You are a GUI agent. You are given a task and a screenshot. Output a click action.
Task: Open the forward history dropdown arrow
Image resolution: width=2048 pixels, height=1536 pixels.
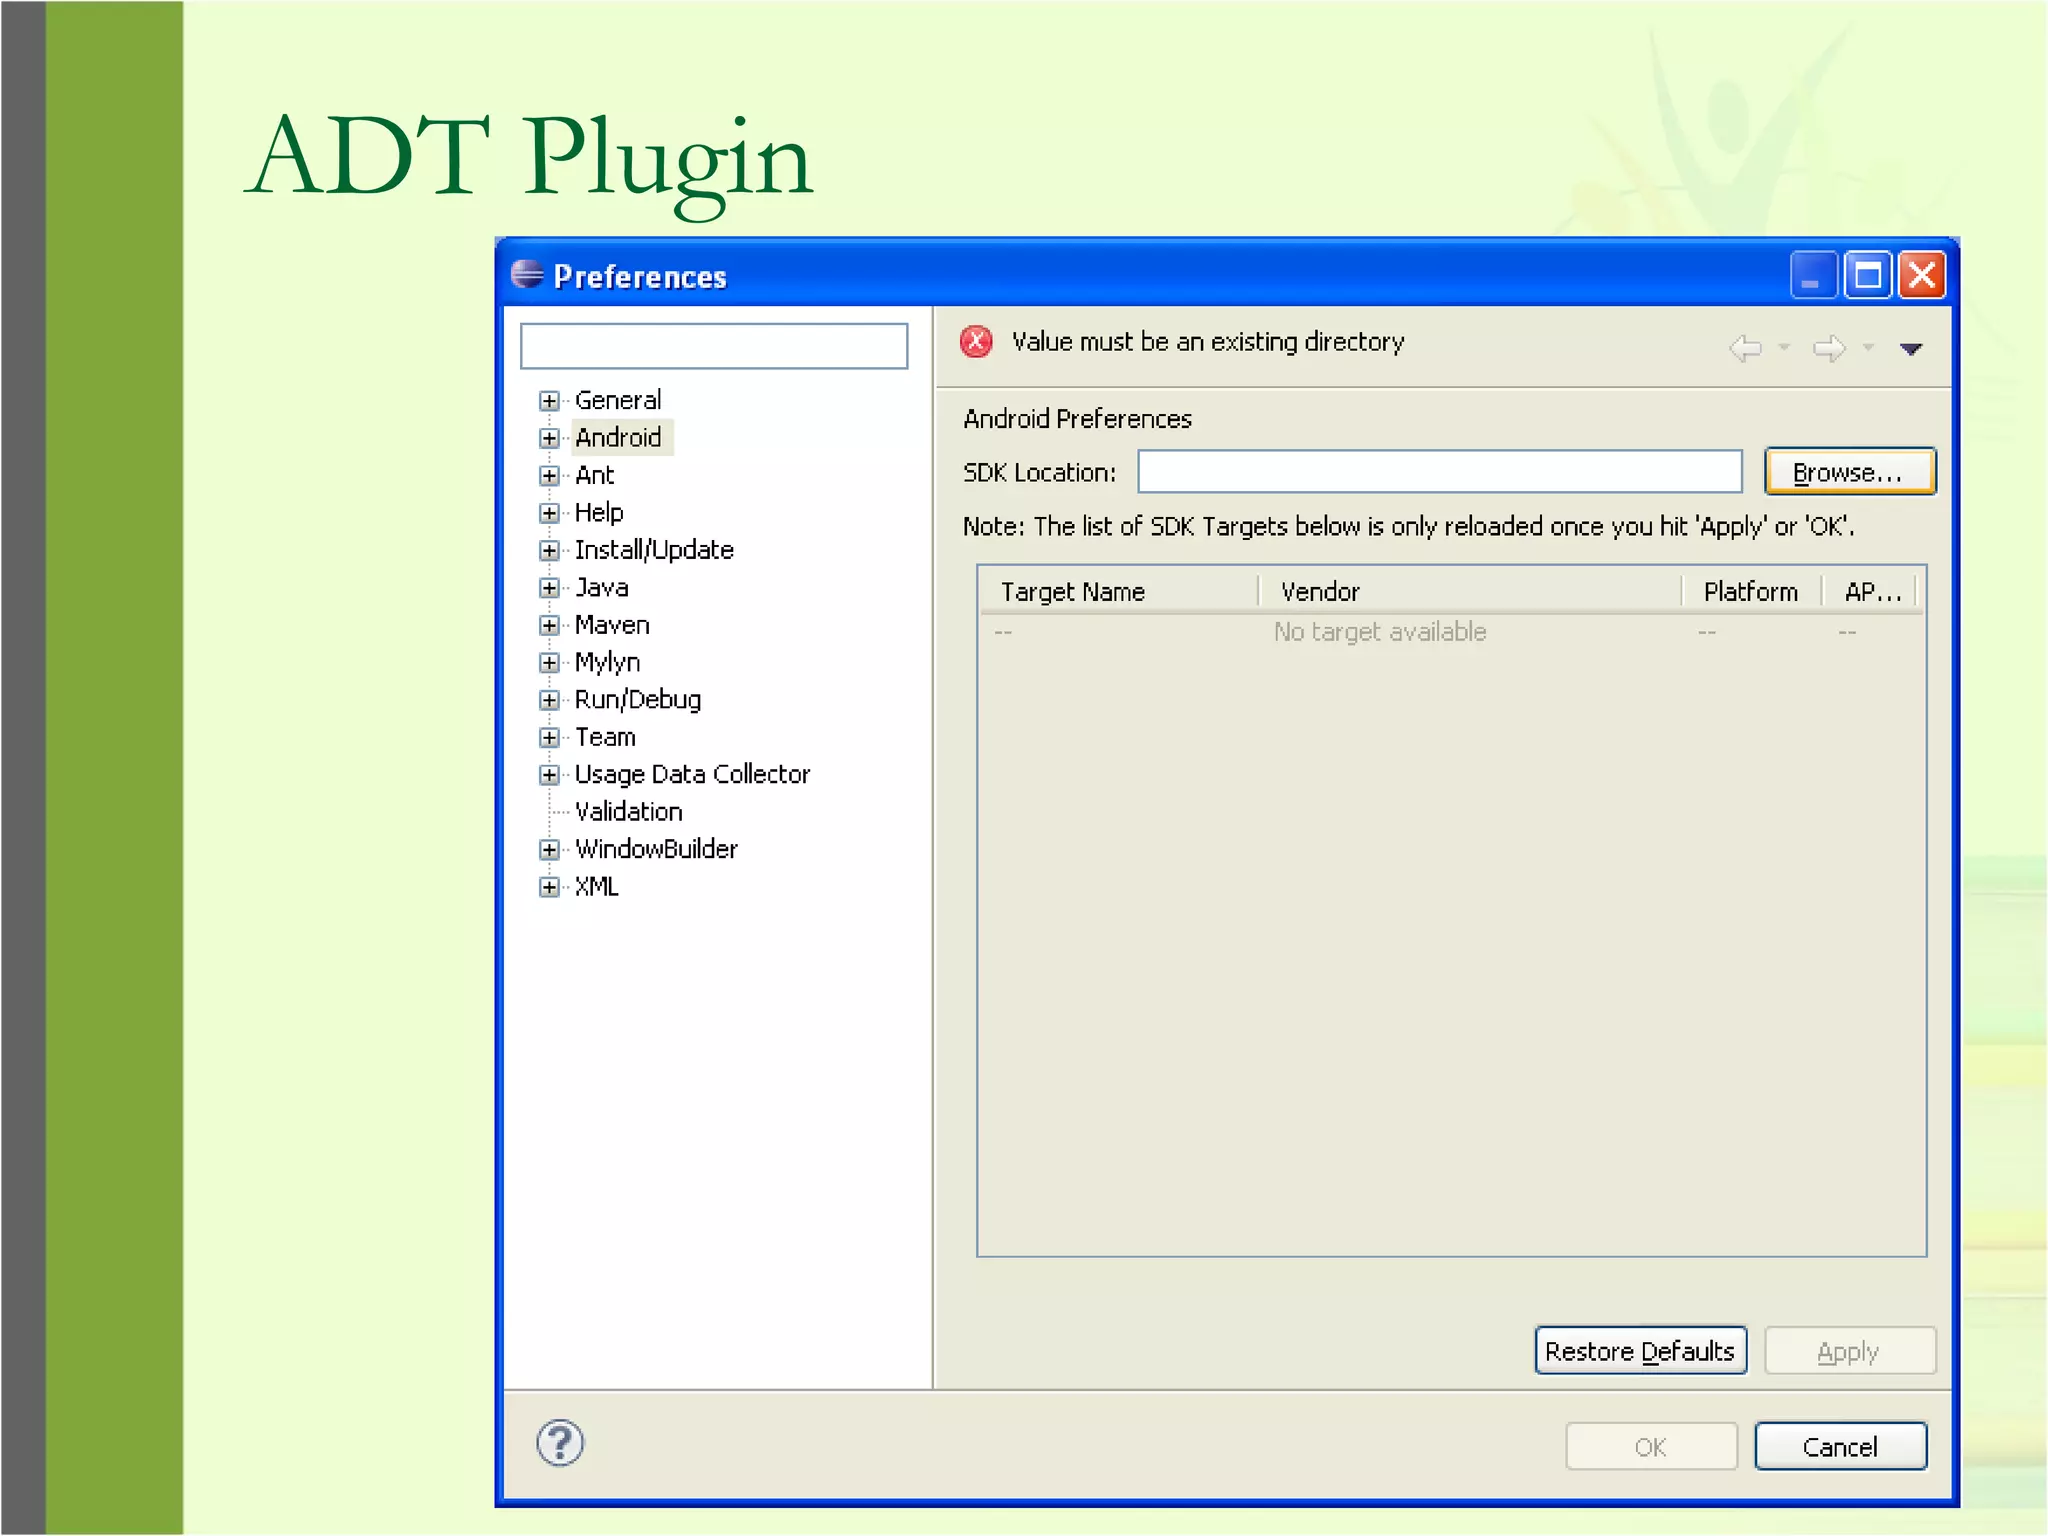[x=1868, y=348]
